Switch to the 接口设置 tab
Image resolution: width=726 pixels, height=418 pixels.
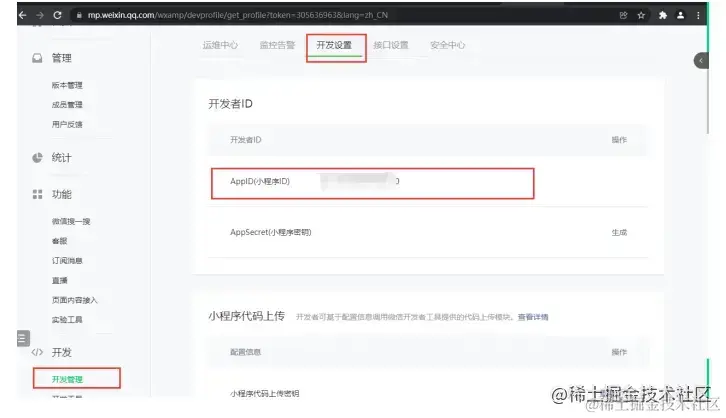click(x=391, y=45)
